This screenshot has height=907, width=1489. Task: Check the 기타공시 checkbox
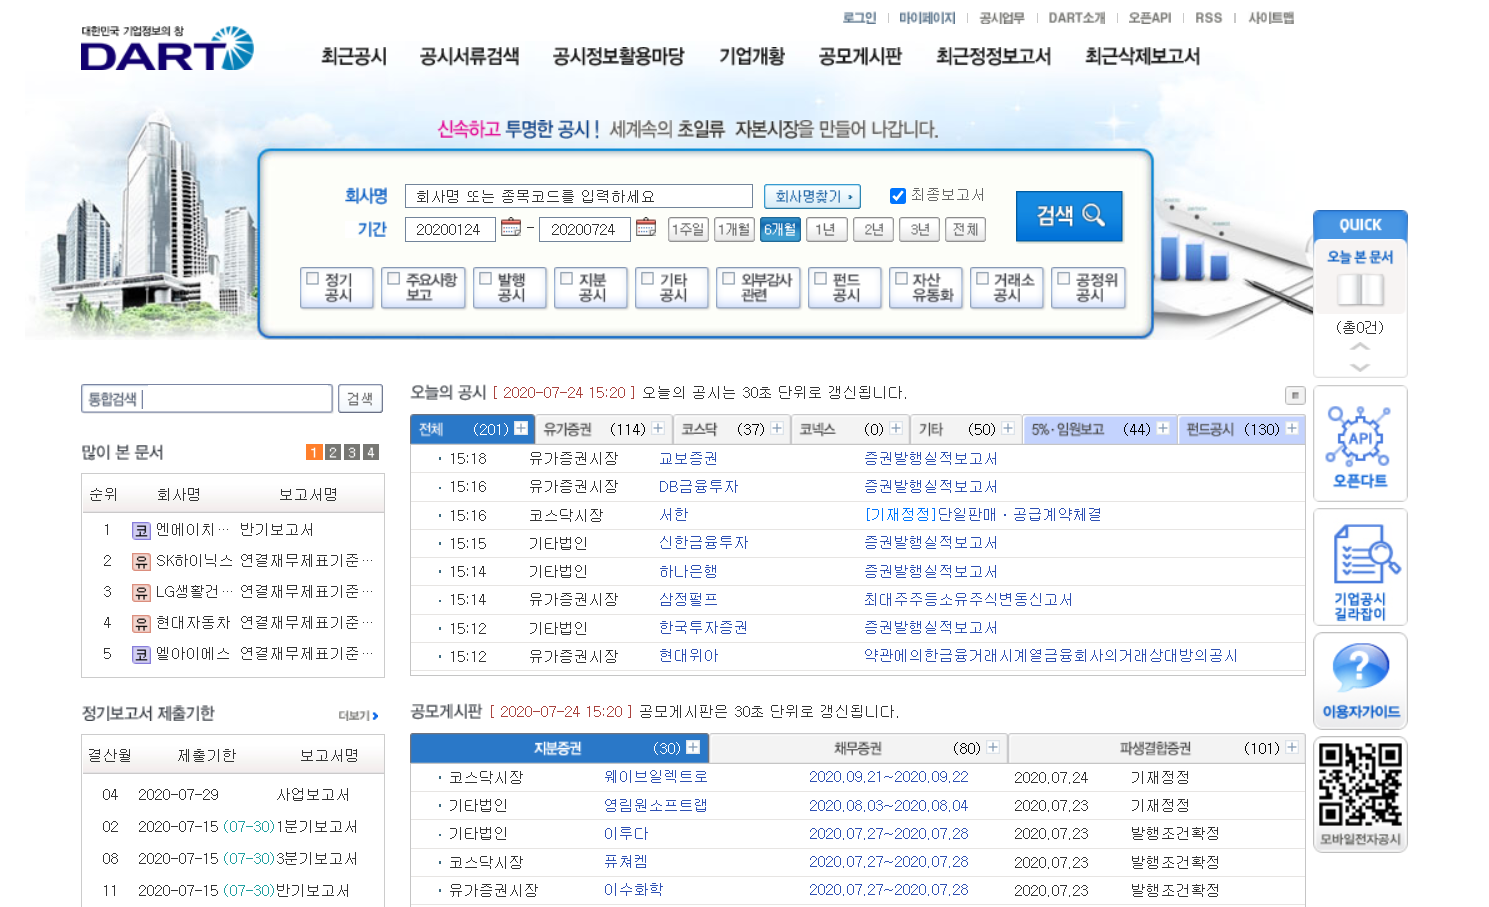click(x=648, y=279)
